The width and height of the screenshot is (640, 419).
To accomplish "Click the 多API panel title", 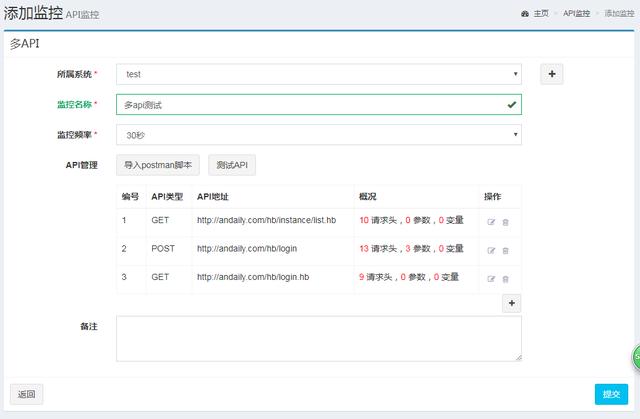I will [x=25, y=43].
